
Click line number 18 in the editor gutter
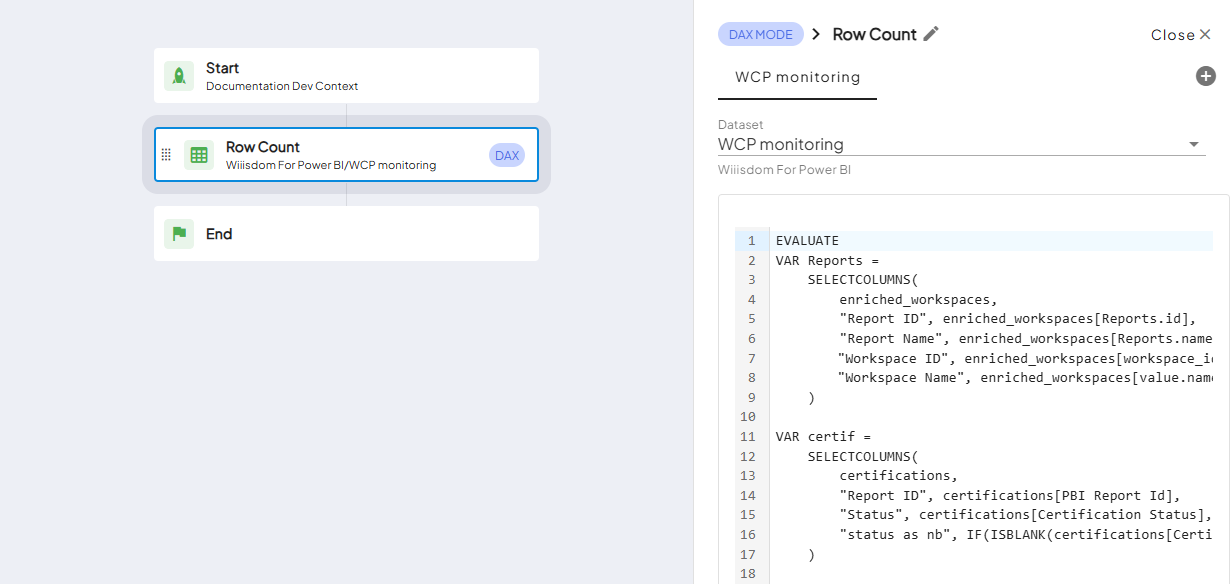coord(748,574)
